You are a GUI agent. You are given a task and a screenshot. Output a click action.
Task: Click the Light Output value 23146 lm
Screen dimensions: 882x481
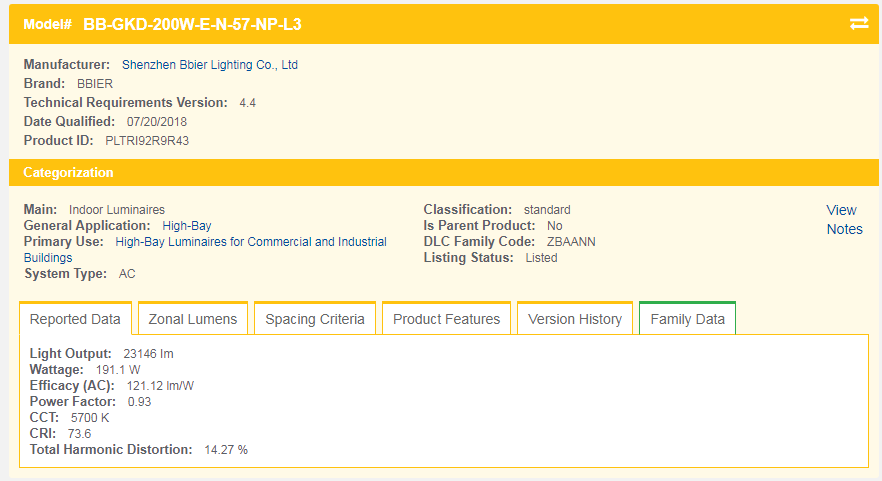coord(148,354)
